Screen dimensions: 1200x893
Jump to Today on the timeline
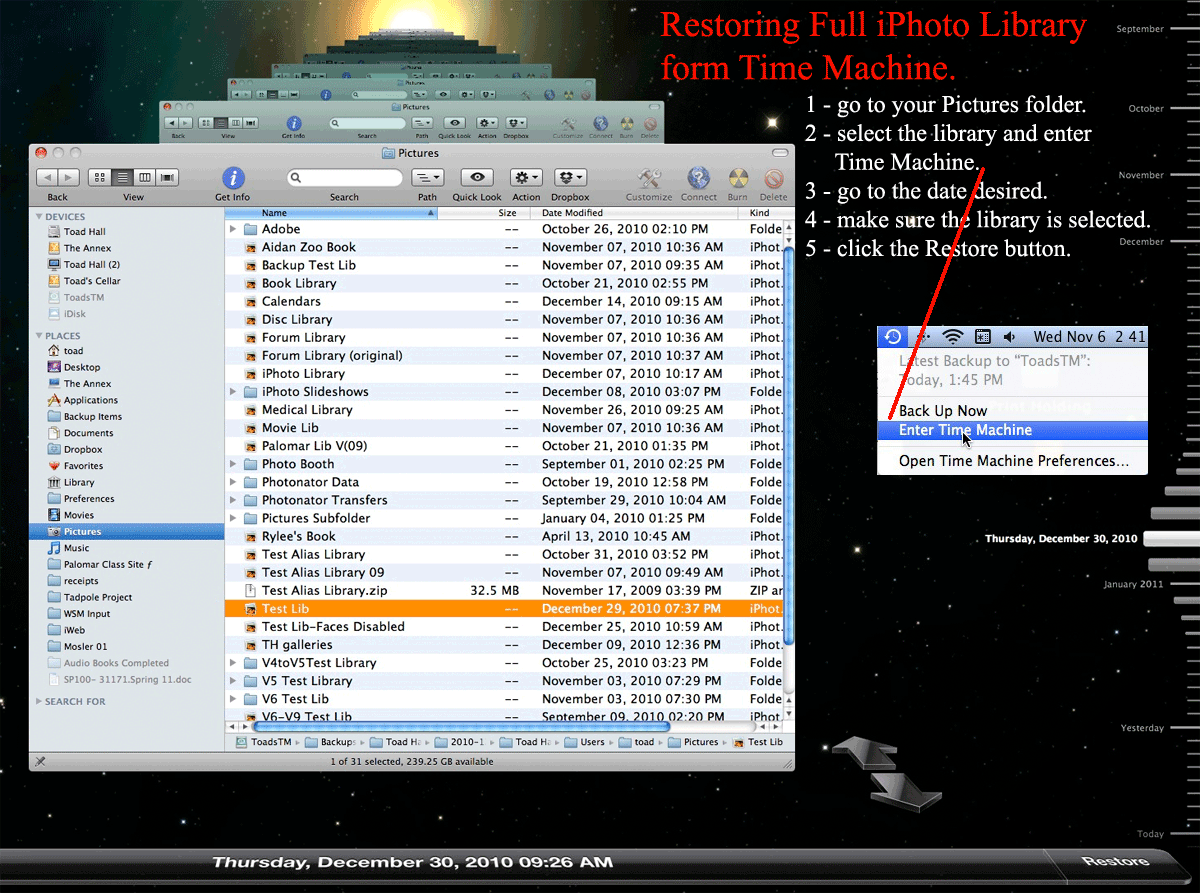point(1150,834)
